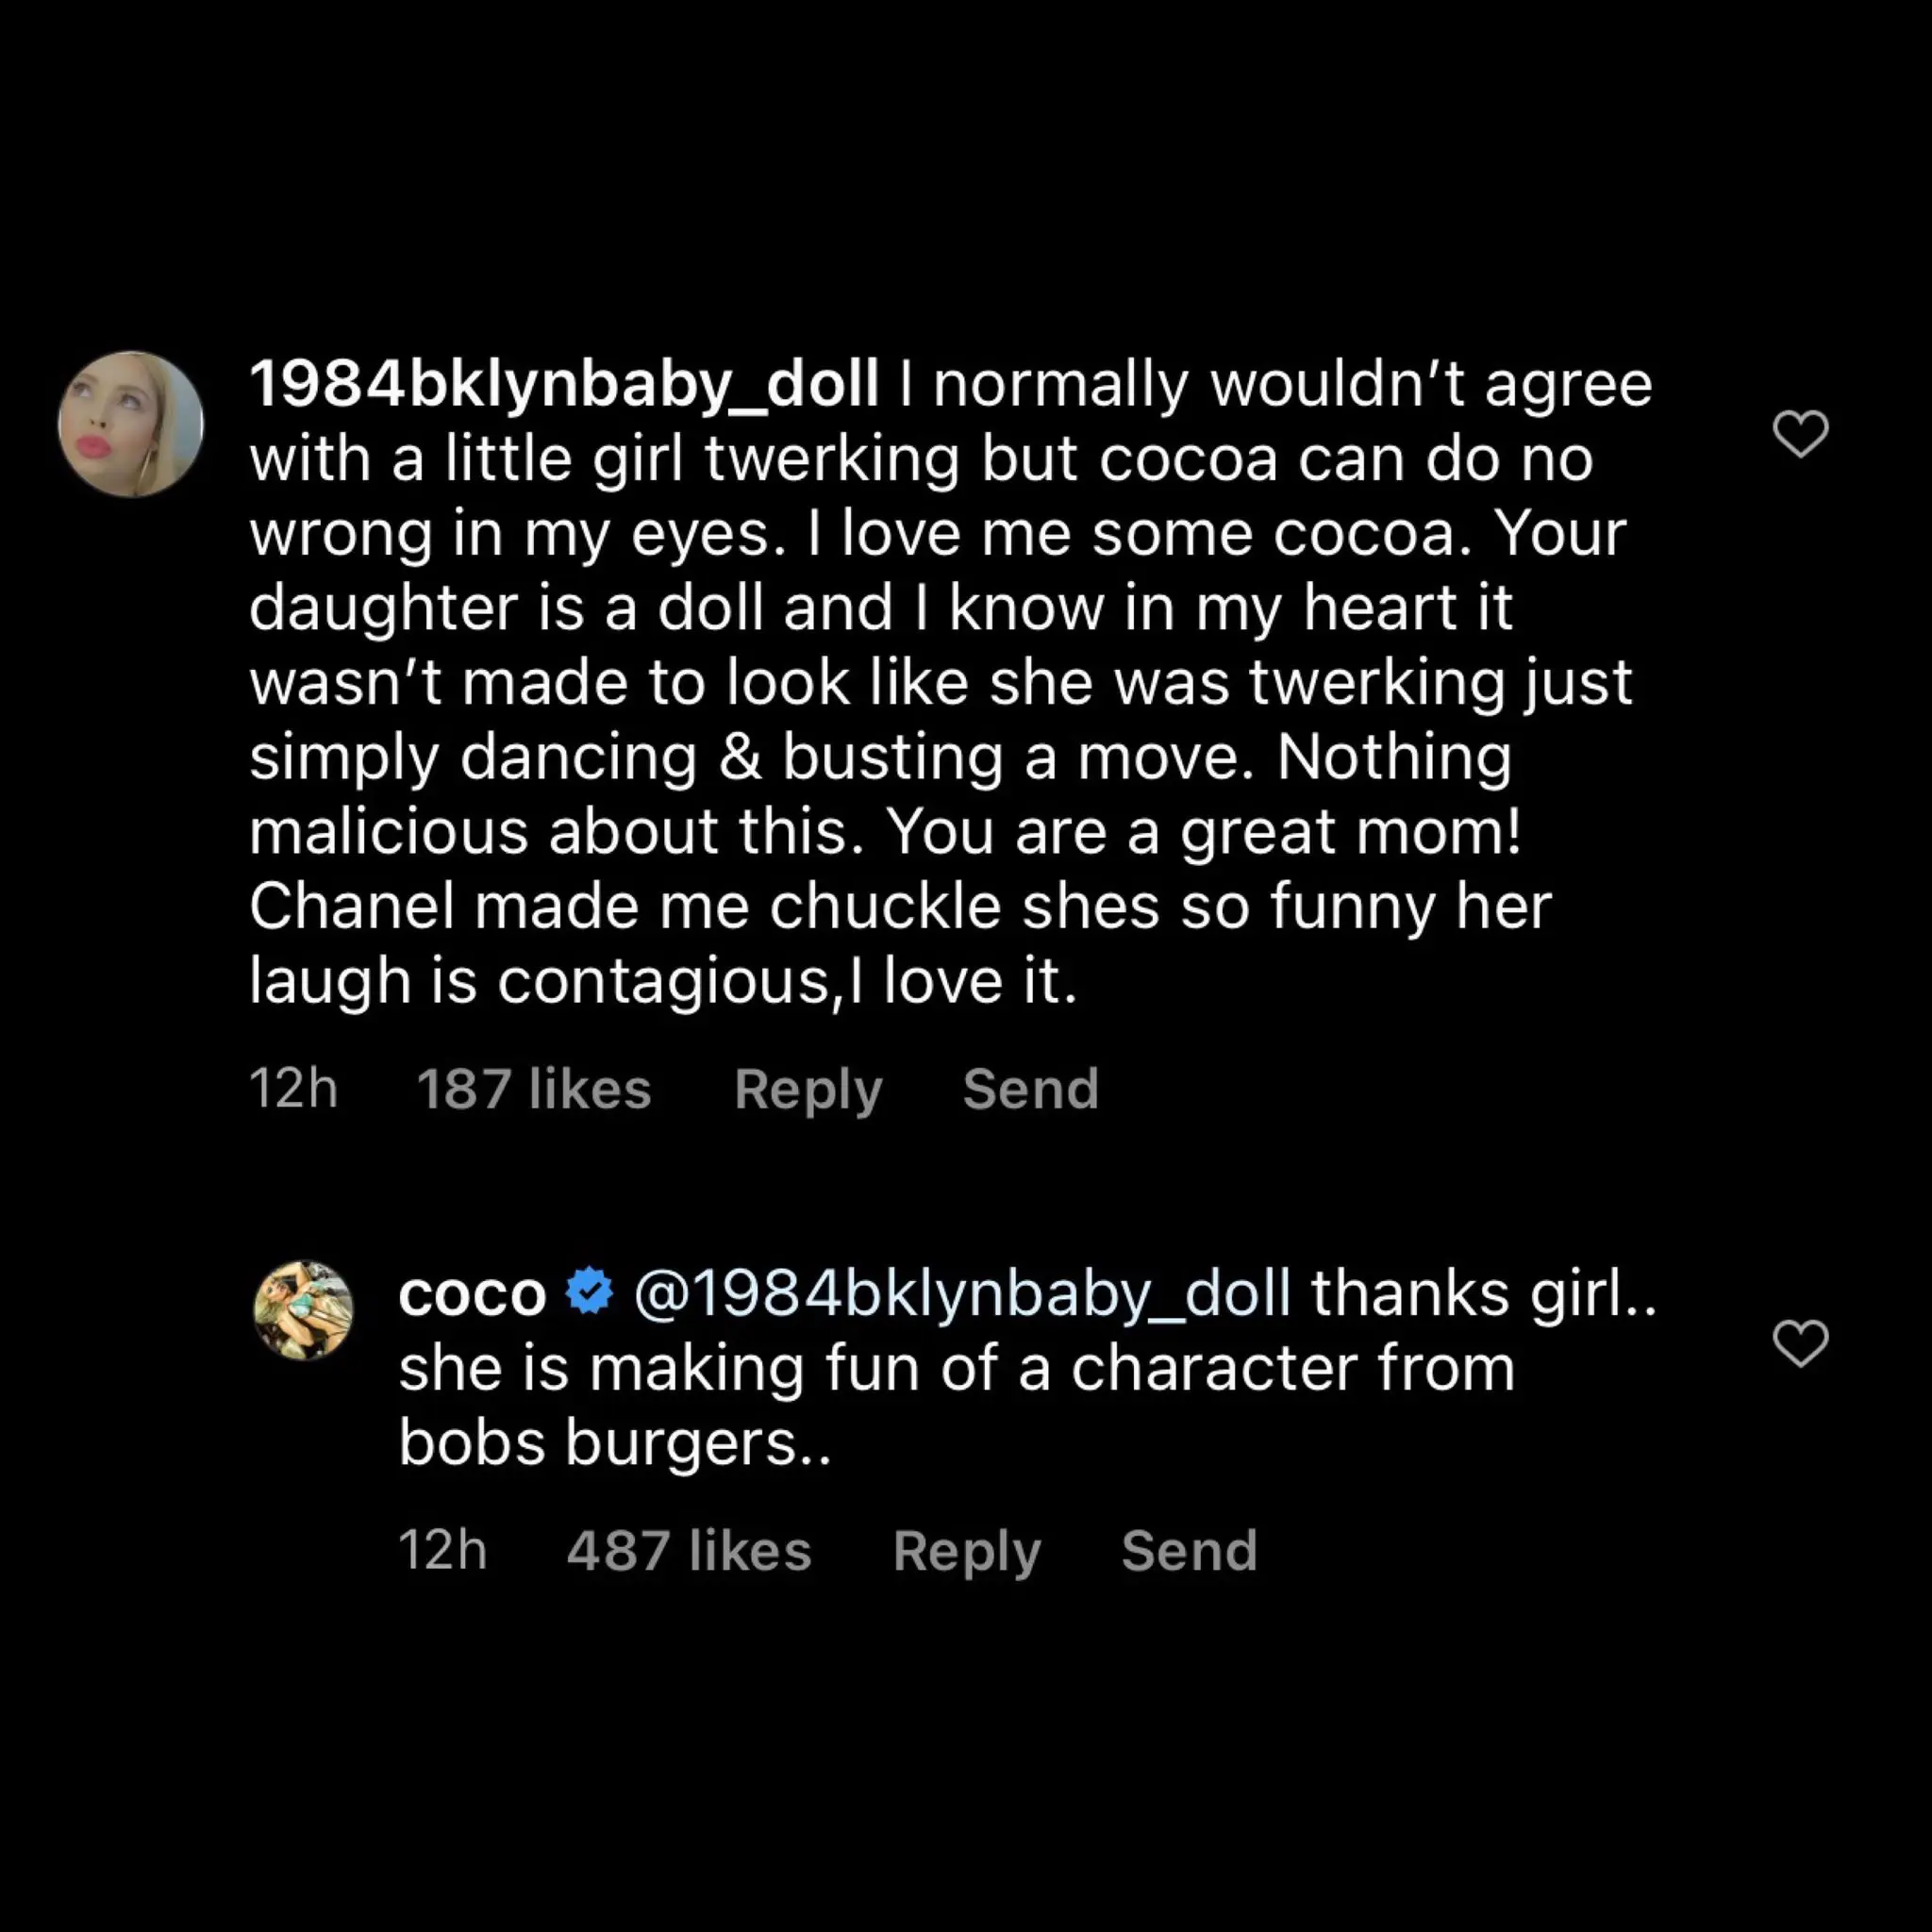Image resolution: width=1932 pixels, height=1932 pixels.
Task: Open coco's profile avatar
Action: (304, 1310)
